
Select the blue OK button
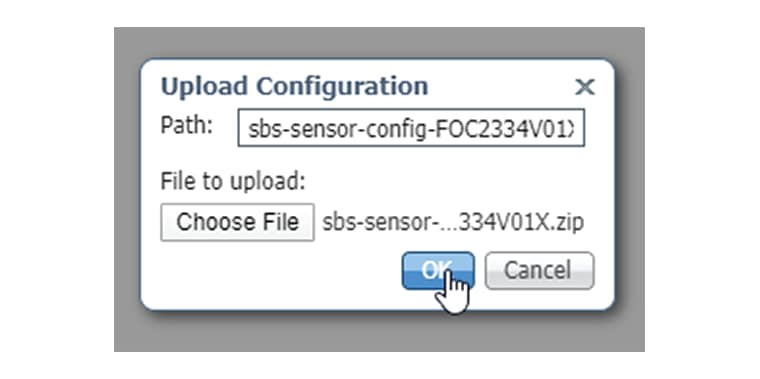(x=438, y=270)
